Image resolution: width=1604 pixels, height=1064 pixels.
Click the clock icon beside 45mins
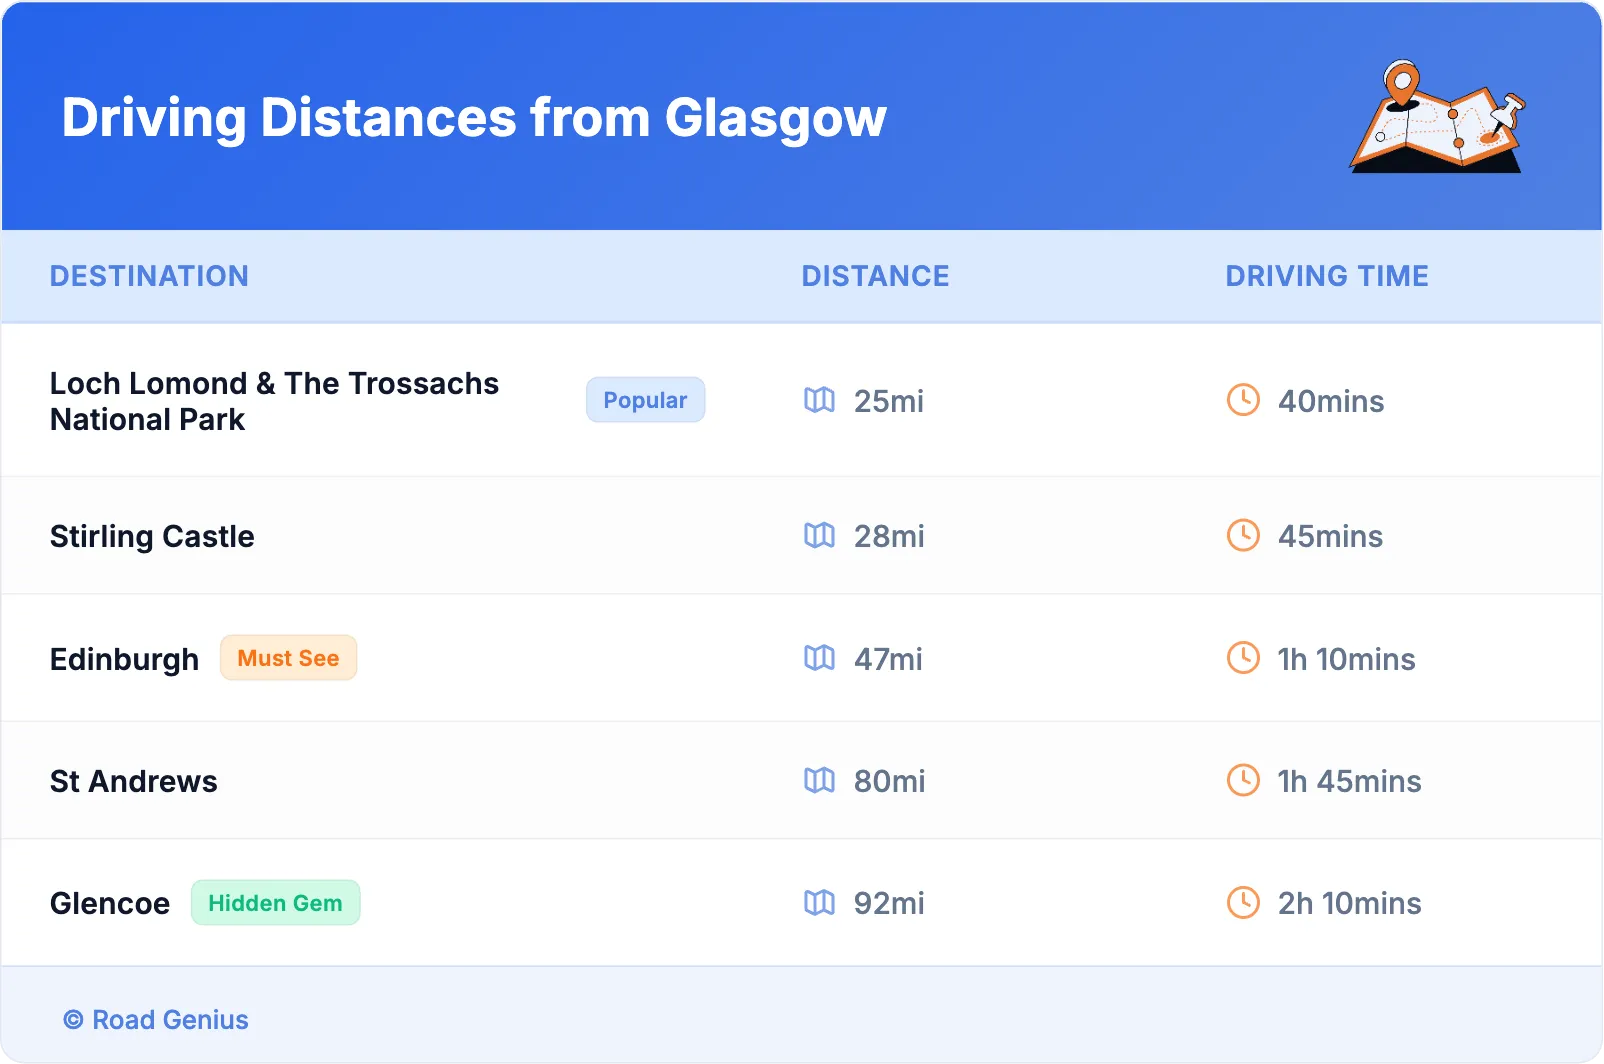click(x=1243, y=535)
